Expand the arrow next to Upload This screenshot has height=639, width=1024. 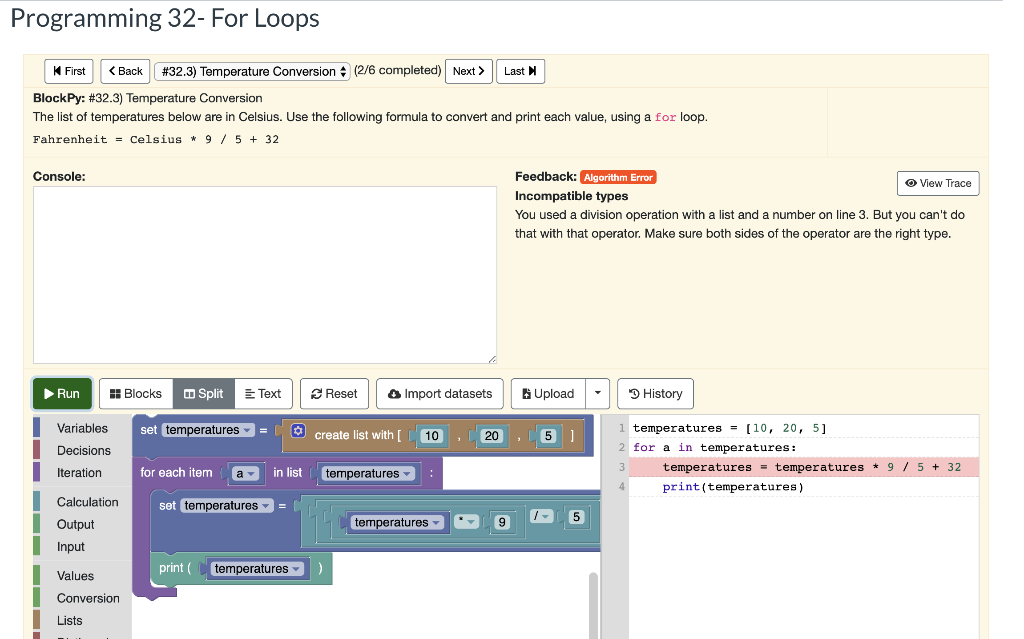tap(597, 393)
